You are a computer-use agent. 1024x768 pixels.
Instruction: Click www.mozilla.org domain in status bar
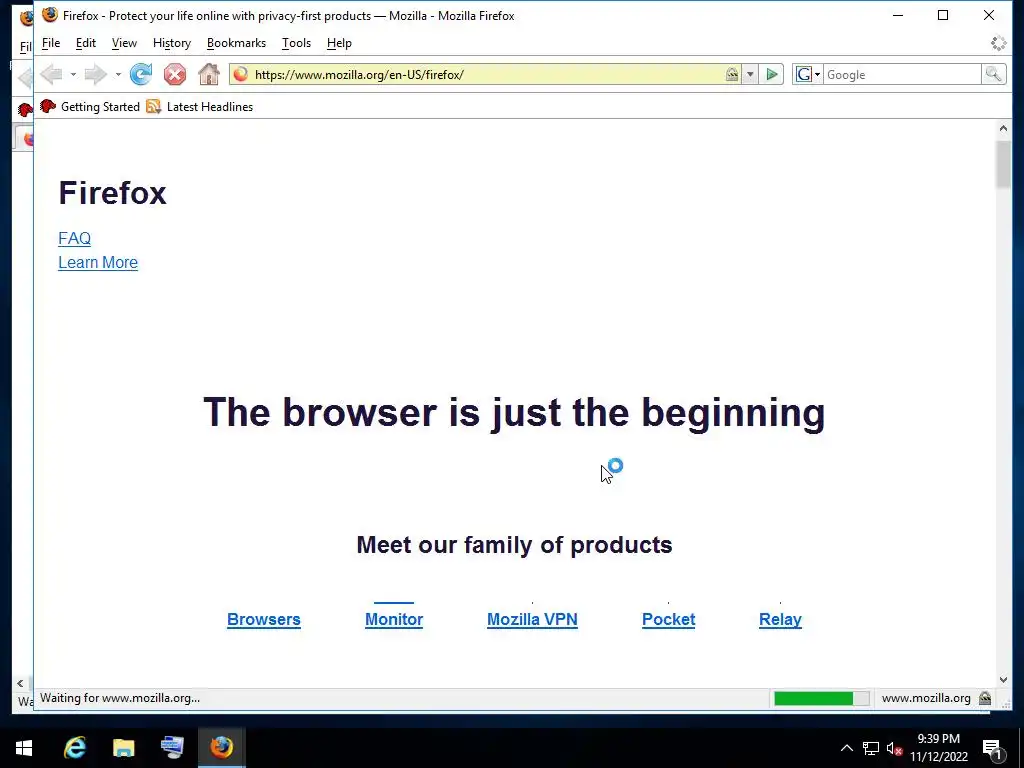926,698
